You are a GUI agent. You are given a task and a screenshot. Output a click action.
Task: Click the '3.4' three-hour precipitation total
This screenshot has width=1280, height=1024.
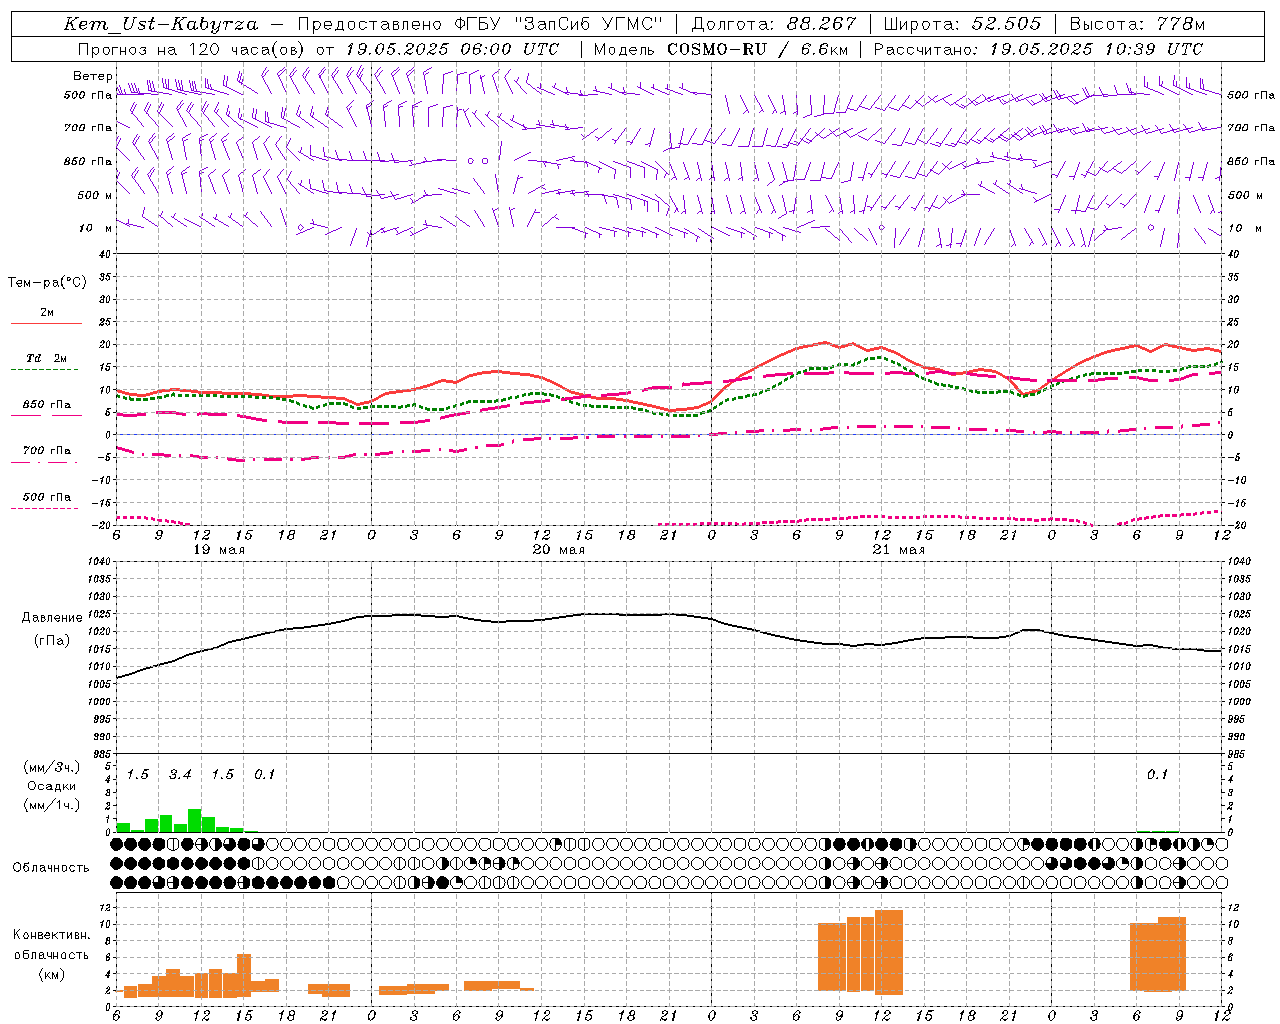[180, 774]
